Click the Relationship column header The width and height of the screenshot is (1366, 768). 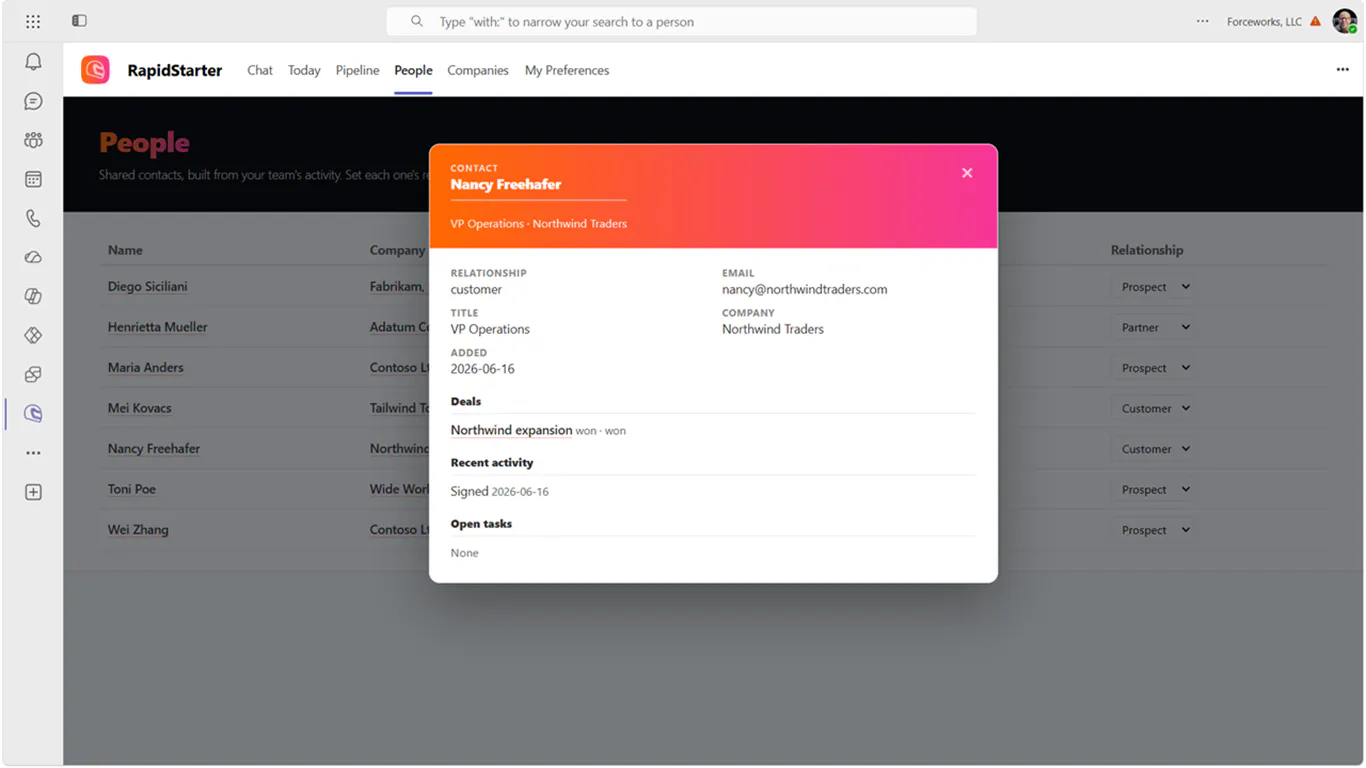click(1146, 250)
